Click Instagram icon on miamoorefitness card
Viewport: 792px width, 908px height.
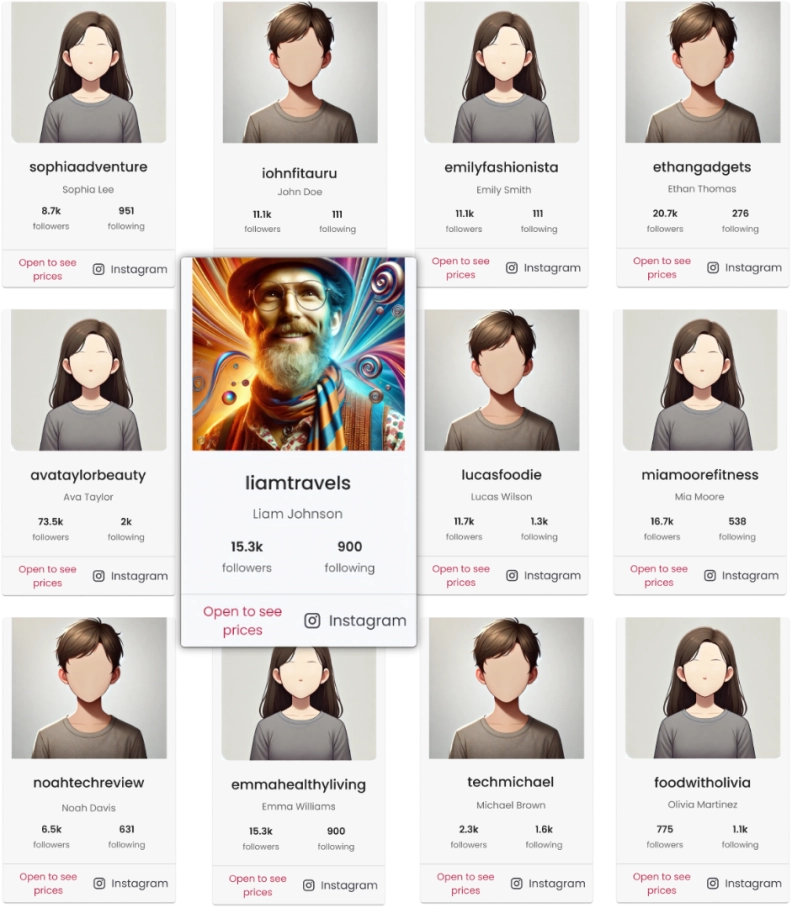[x=710, y=576]
